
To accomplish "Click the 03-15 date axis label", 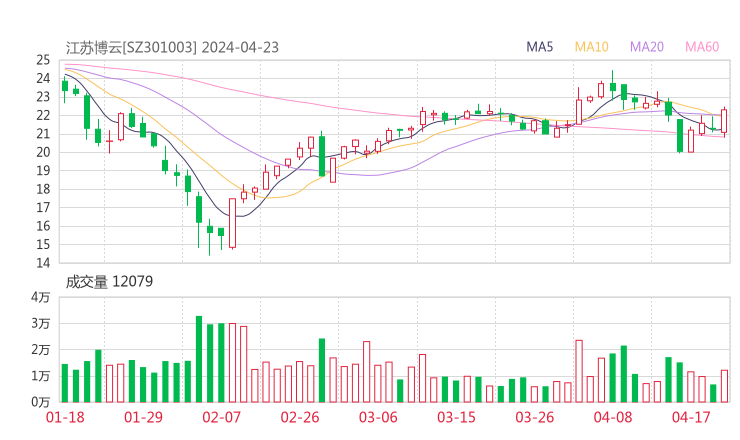I will point(456,417).
